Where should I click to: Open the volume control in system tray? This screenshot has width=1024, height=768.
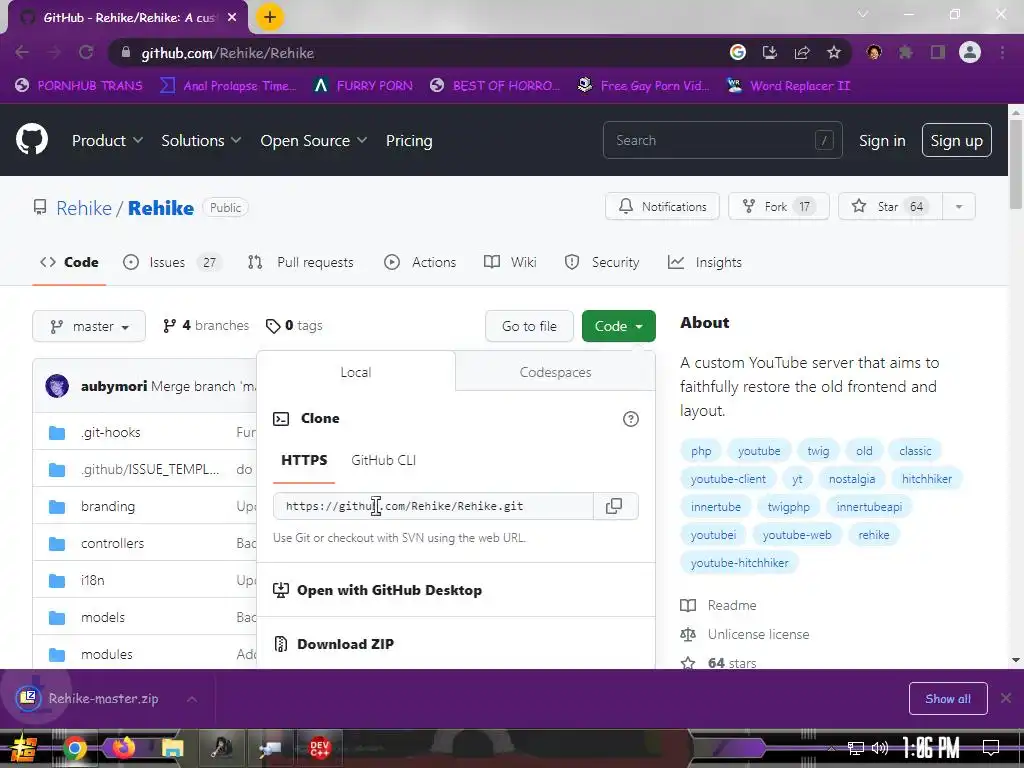[880, 748]
